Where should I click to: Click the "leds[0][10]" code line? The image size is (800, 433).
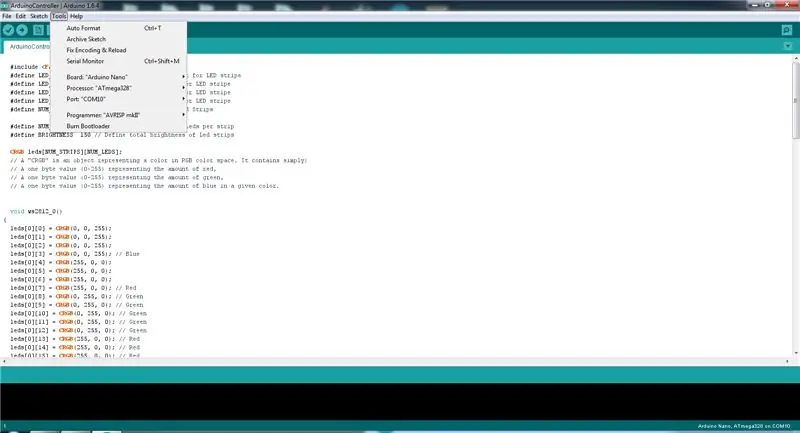tap(78, 314)
